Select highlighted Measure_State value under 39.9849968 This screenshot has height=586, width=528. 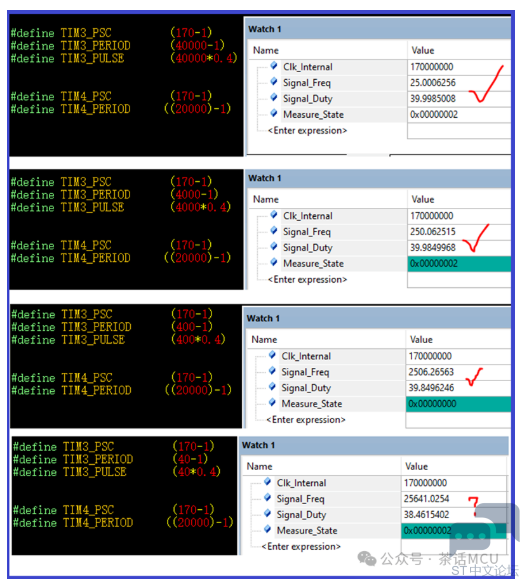coord(459,263)
